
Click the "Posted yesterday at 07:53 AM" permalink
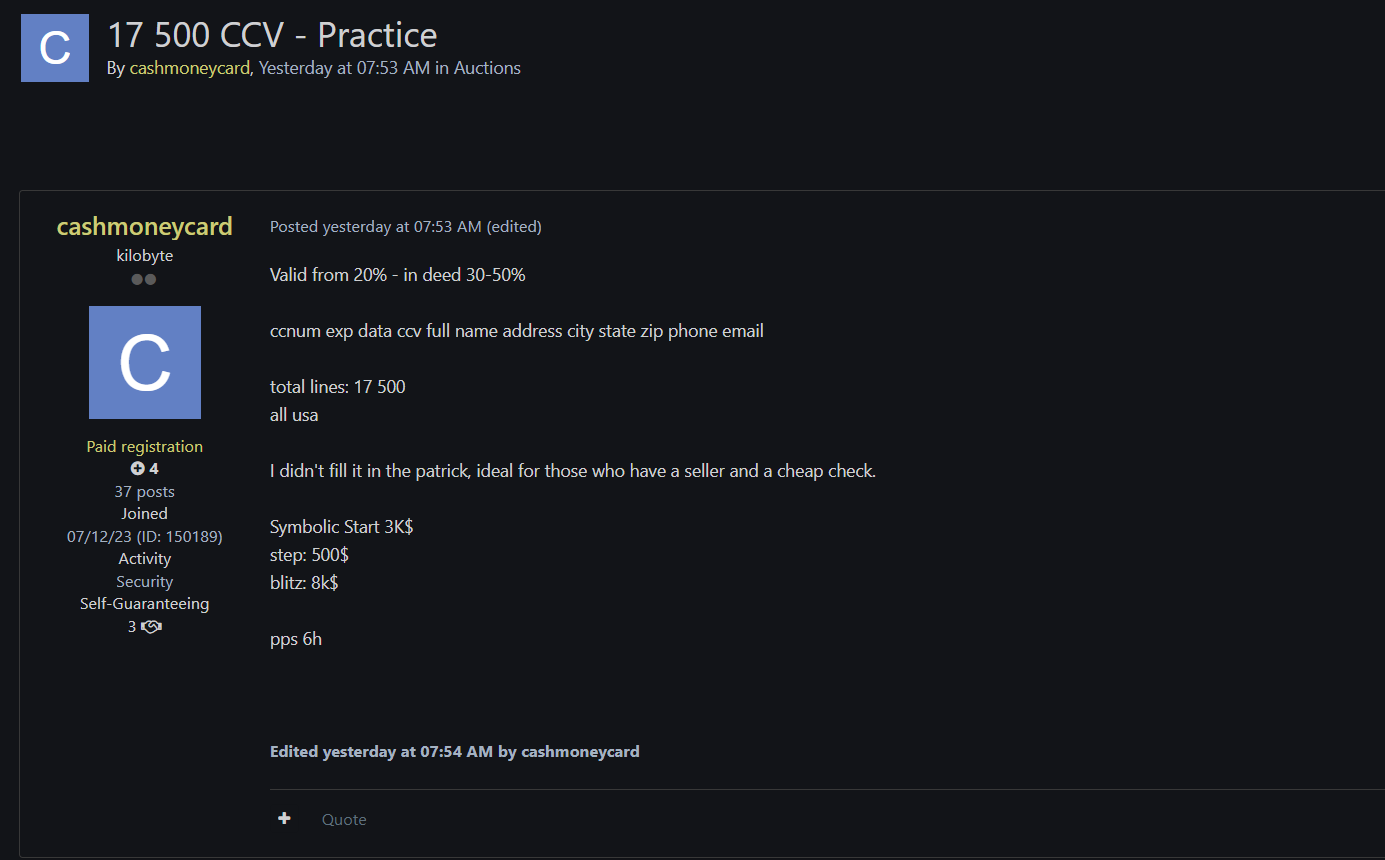[376, 227]
